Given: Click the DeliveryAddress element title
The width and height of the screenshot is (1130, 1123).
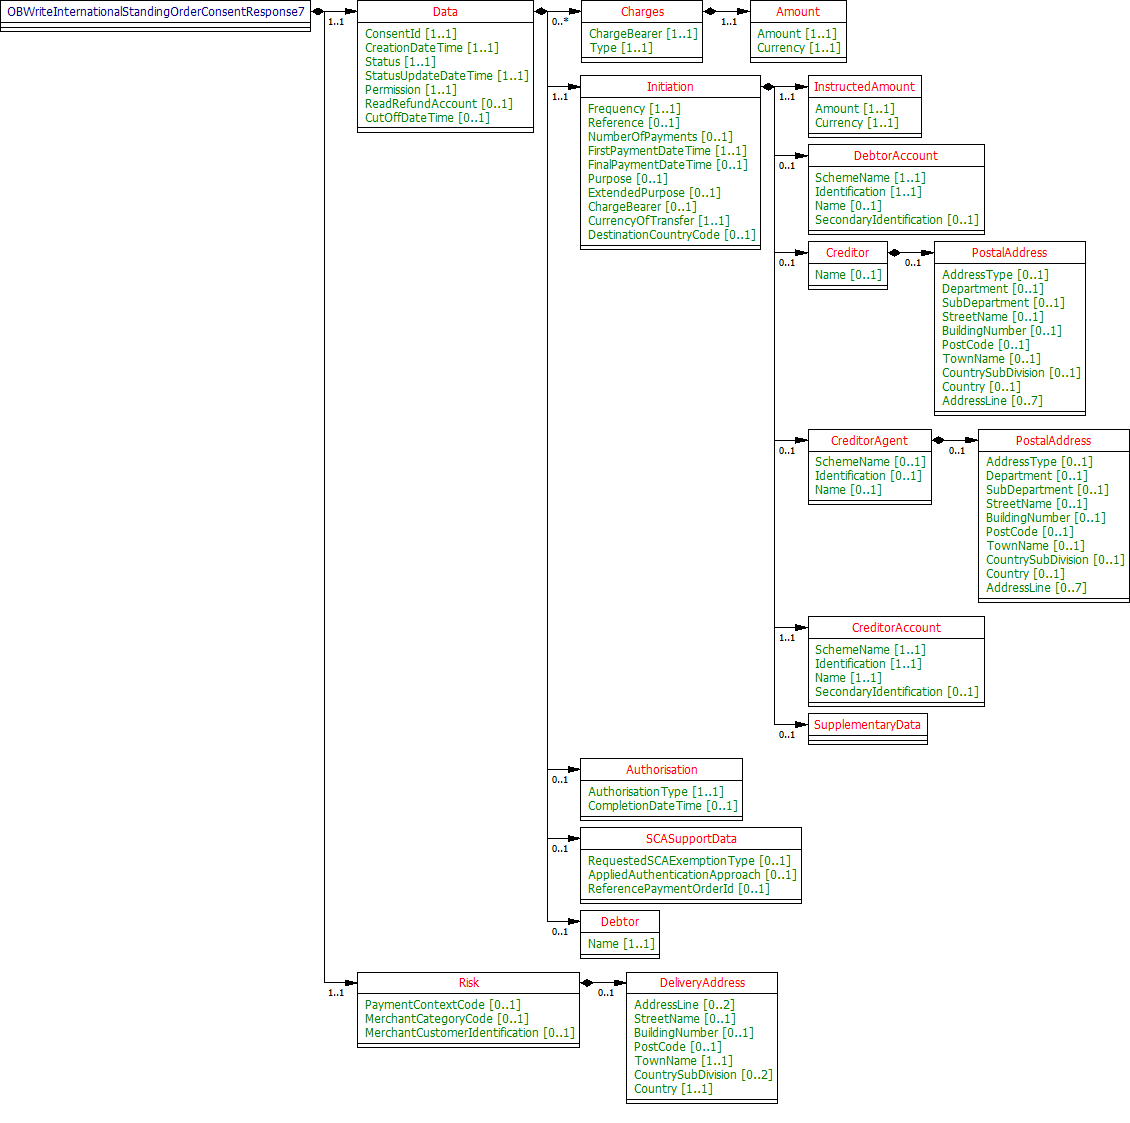Looking at the screenshot, I should [701, 982].
